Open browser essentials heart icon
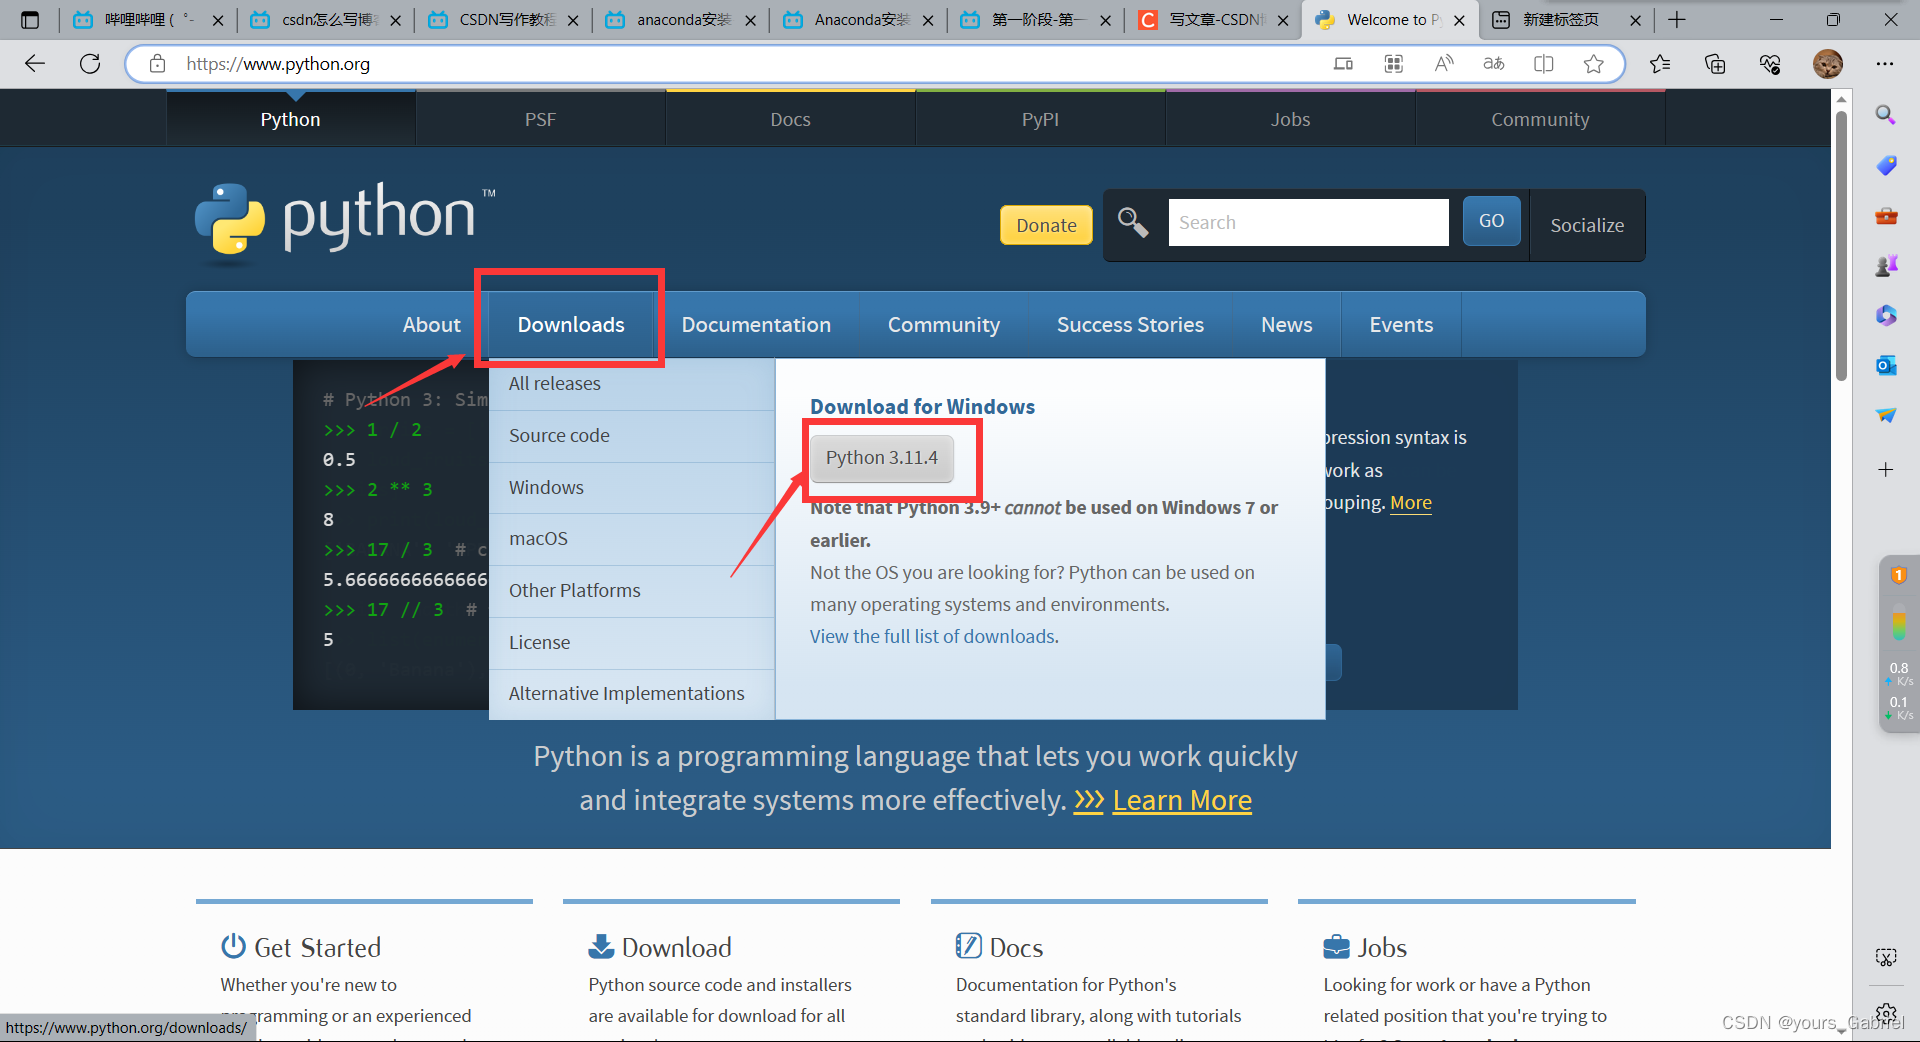Image resolution: width=1920 pixels, height=1042 pixels. [1770, 64]
